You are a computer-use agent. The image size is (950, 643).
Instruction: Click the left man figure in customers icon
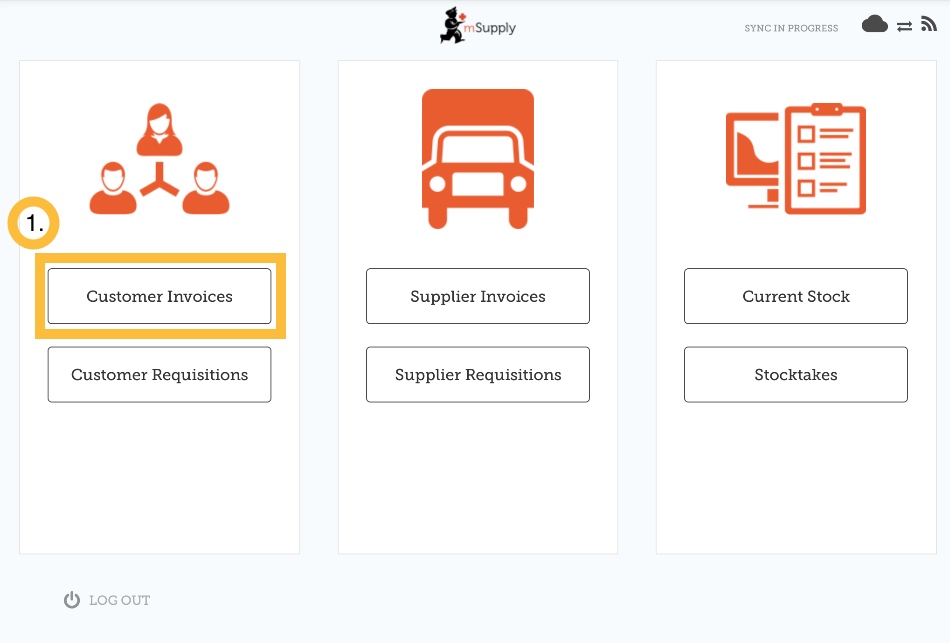[x=113, y=187]
